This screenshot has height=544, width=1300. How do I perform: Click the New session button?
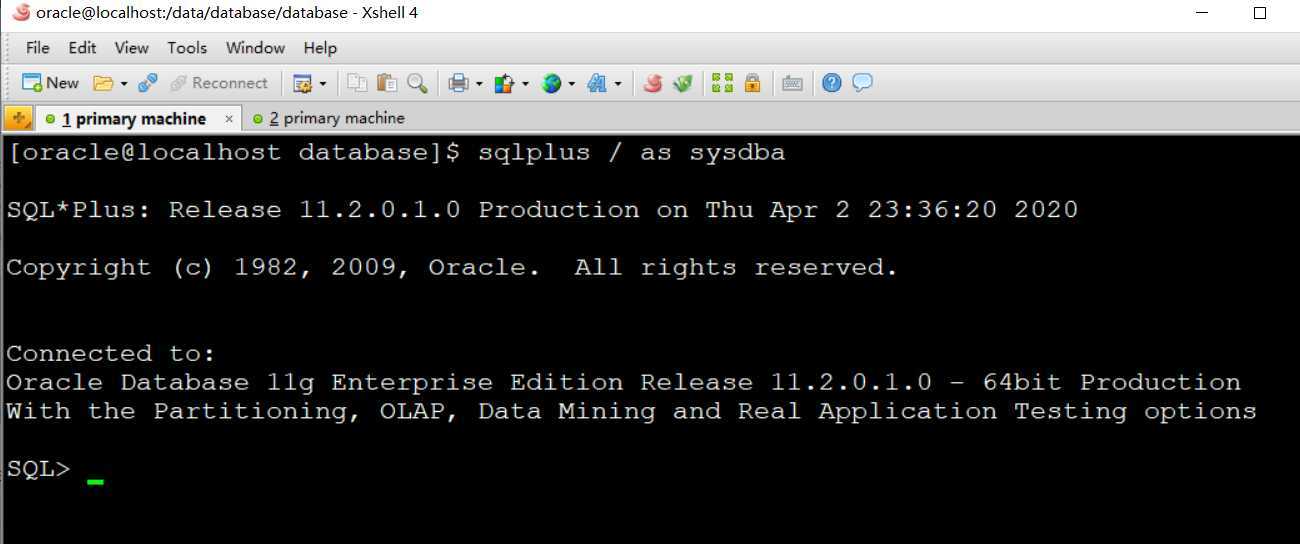coord(50,83)
